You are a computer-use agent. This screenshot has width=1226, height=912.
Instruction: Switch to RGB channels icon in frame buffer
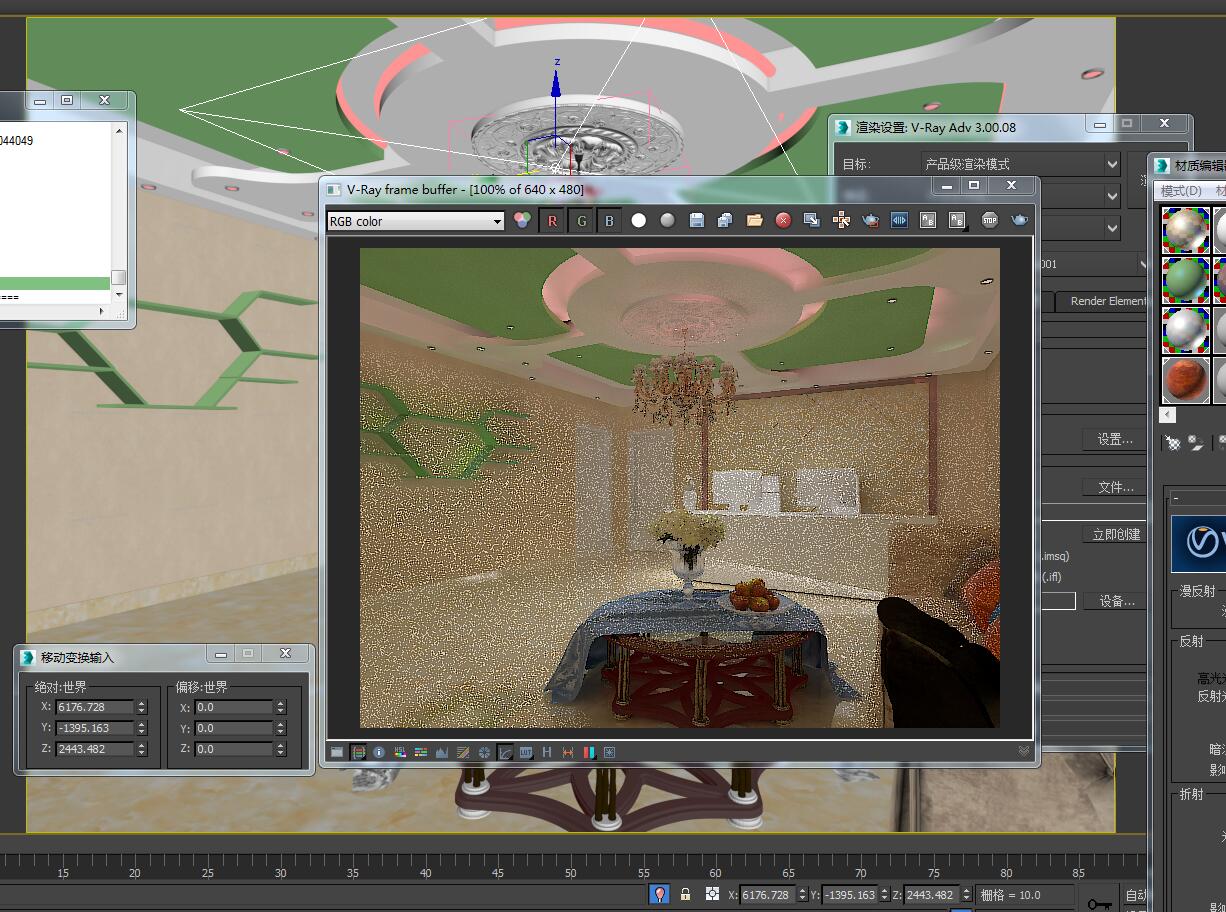pos(522,221)
